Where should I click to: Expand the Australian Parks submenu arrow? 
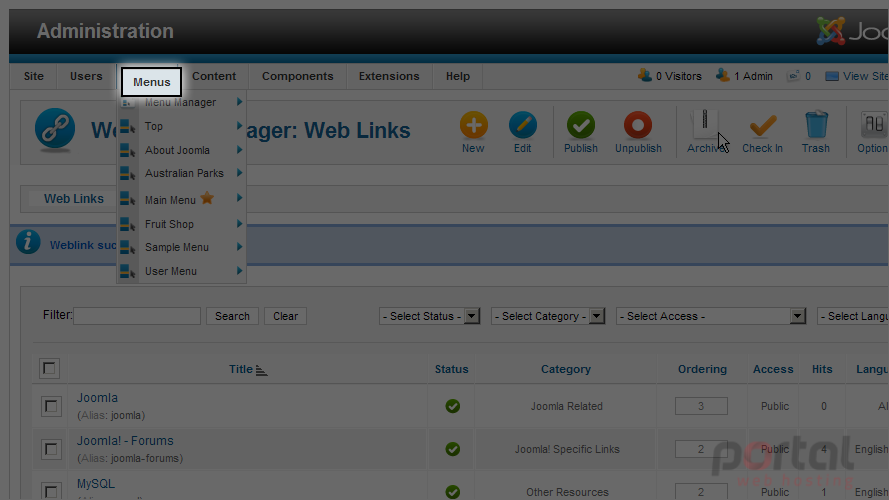pyautogui.click(x=239, y=173)
